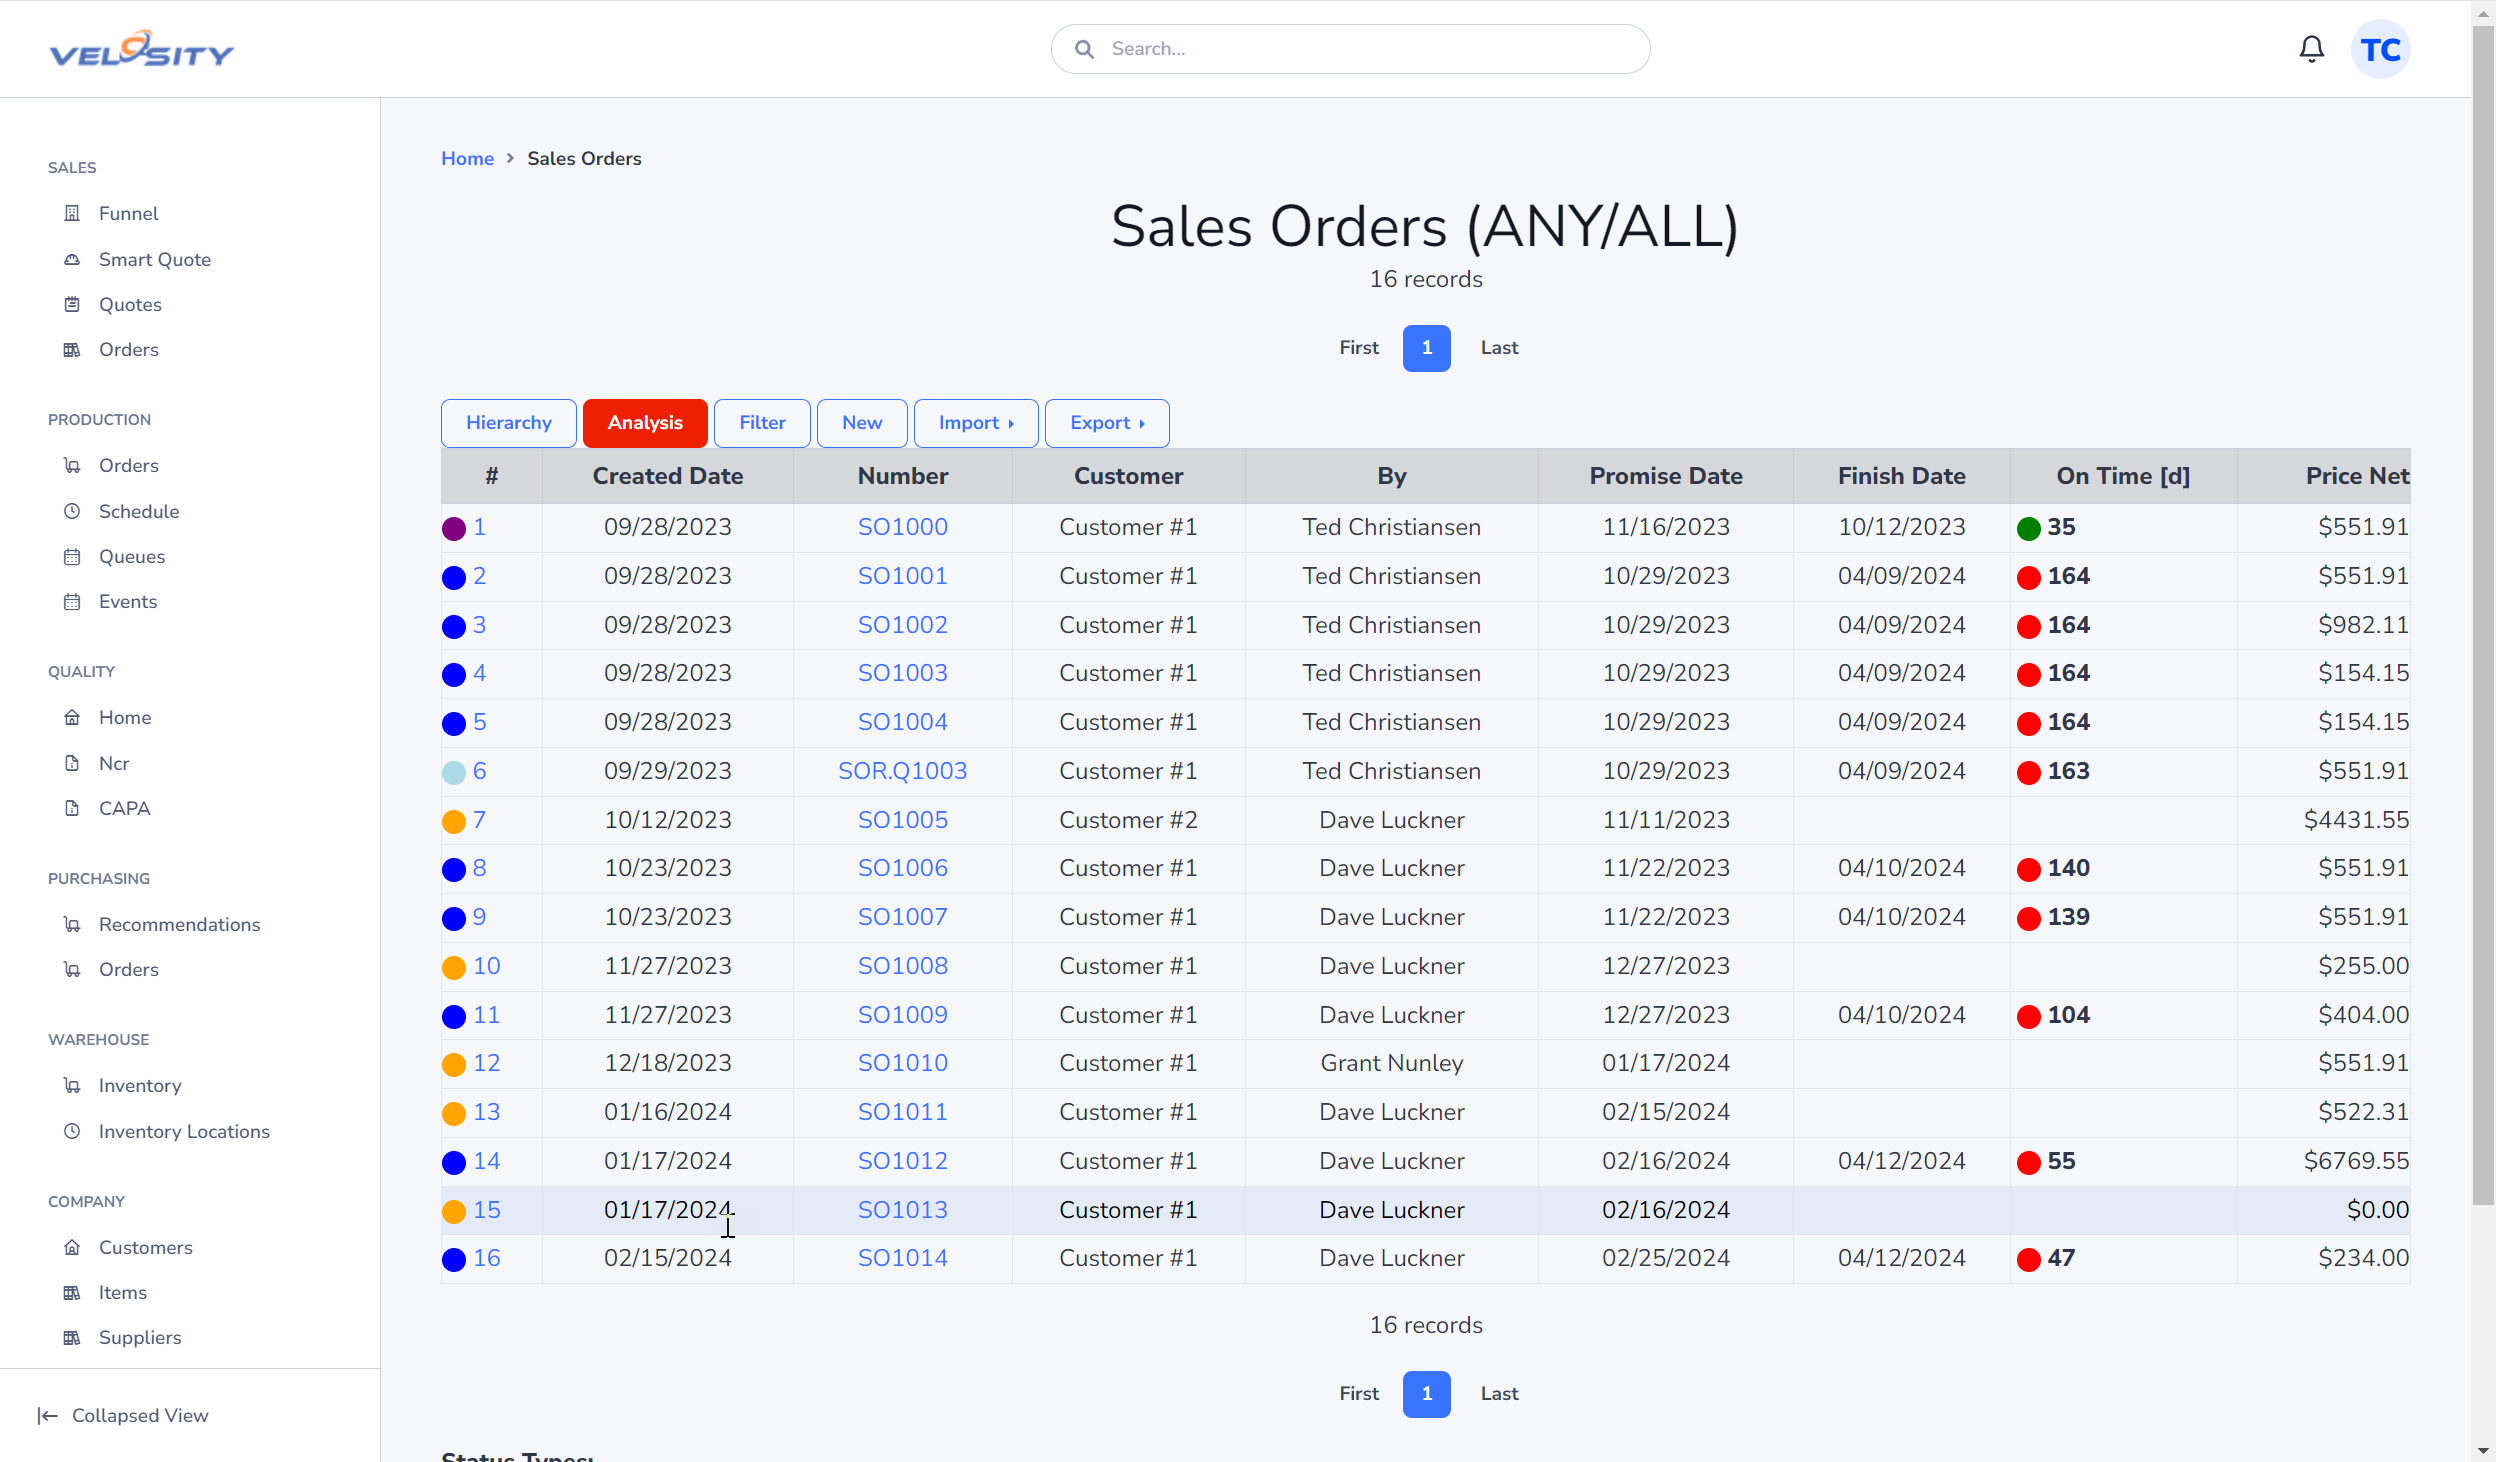Click the Ncr document icon
This screenshot has height=1462, width=2496.
[72, 763]
